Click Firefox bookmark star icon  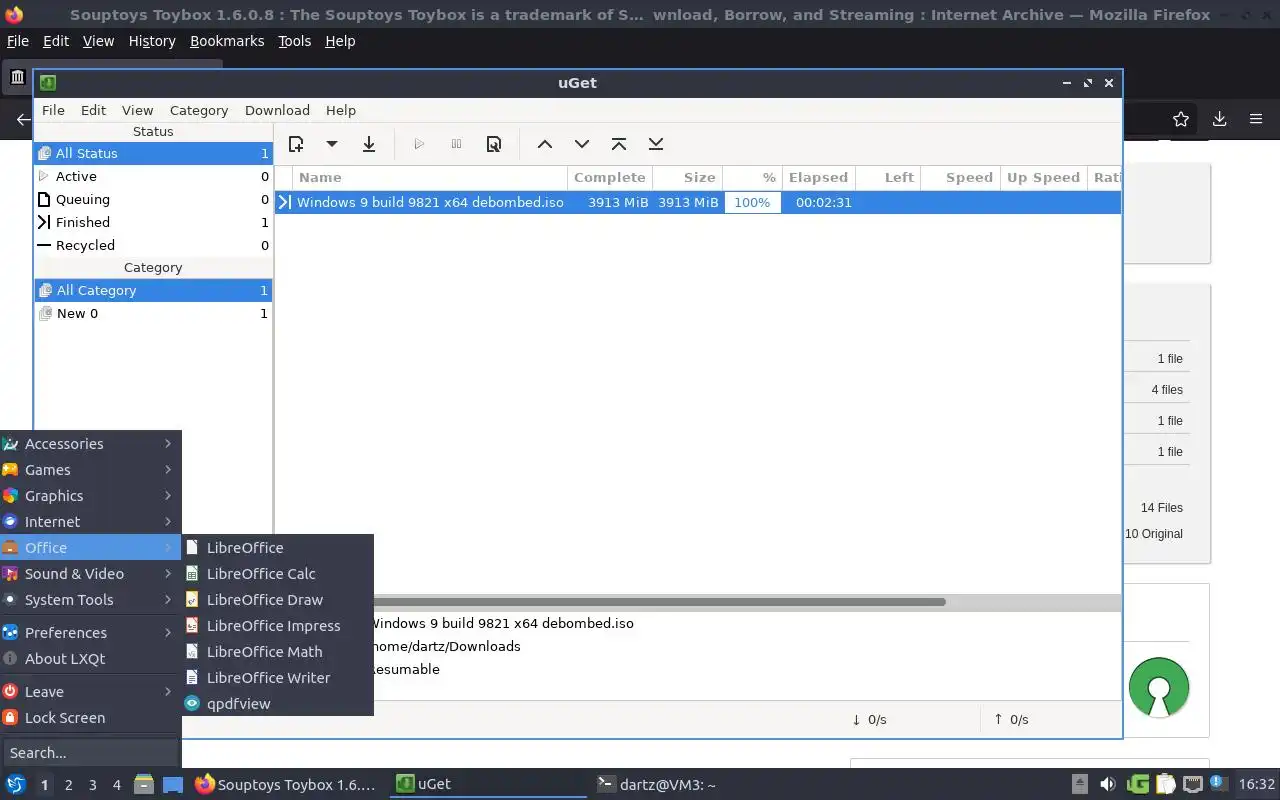(1181, 119)
